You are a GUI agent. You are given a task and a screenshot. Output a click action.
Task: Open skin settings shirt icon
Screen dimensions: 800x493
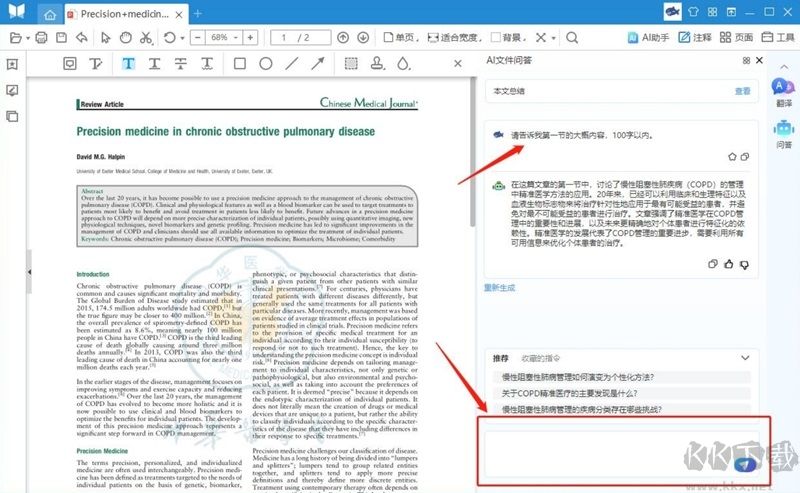tap(693, 12)
